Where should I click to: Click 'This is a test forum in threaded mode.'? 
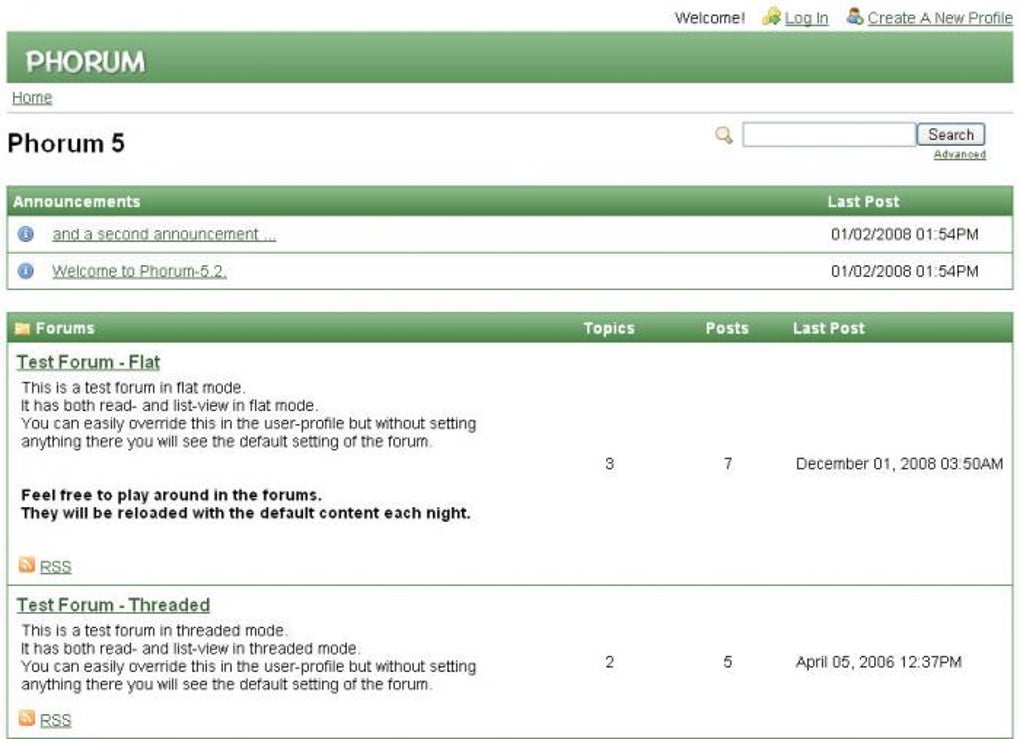point(154,630)
